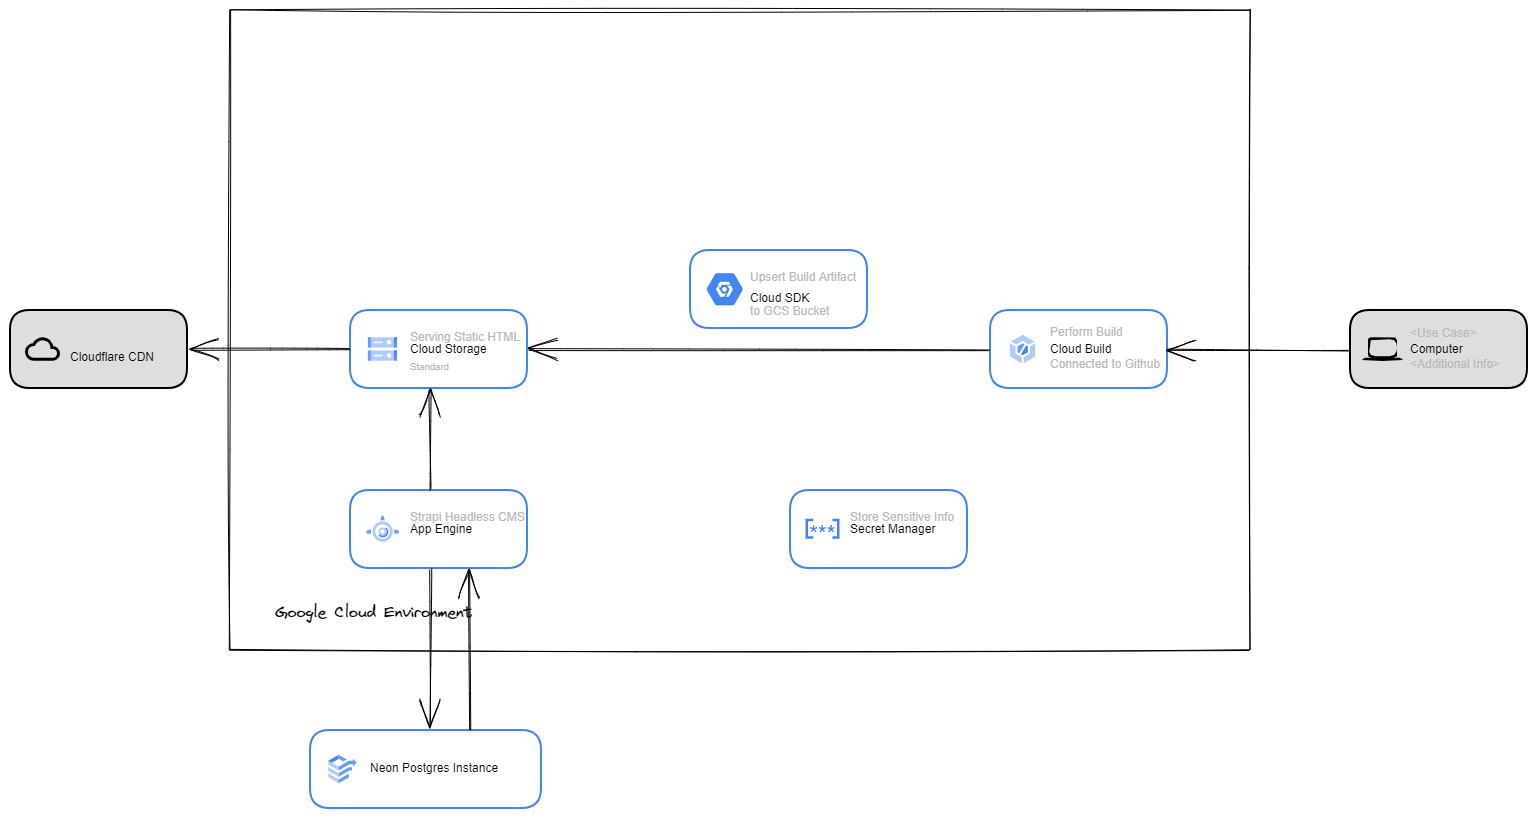Click the Cloud SDK hexagon icon
The image size is (1537, 818).
click(724, 289)
